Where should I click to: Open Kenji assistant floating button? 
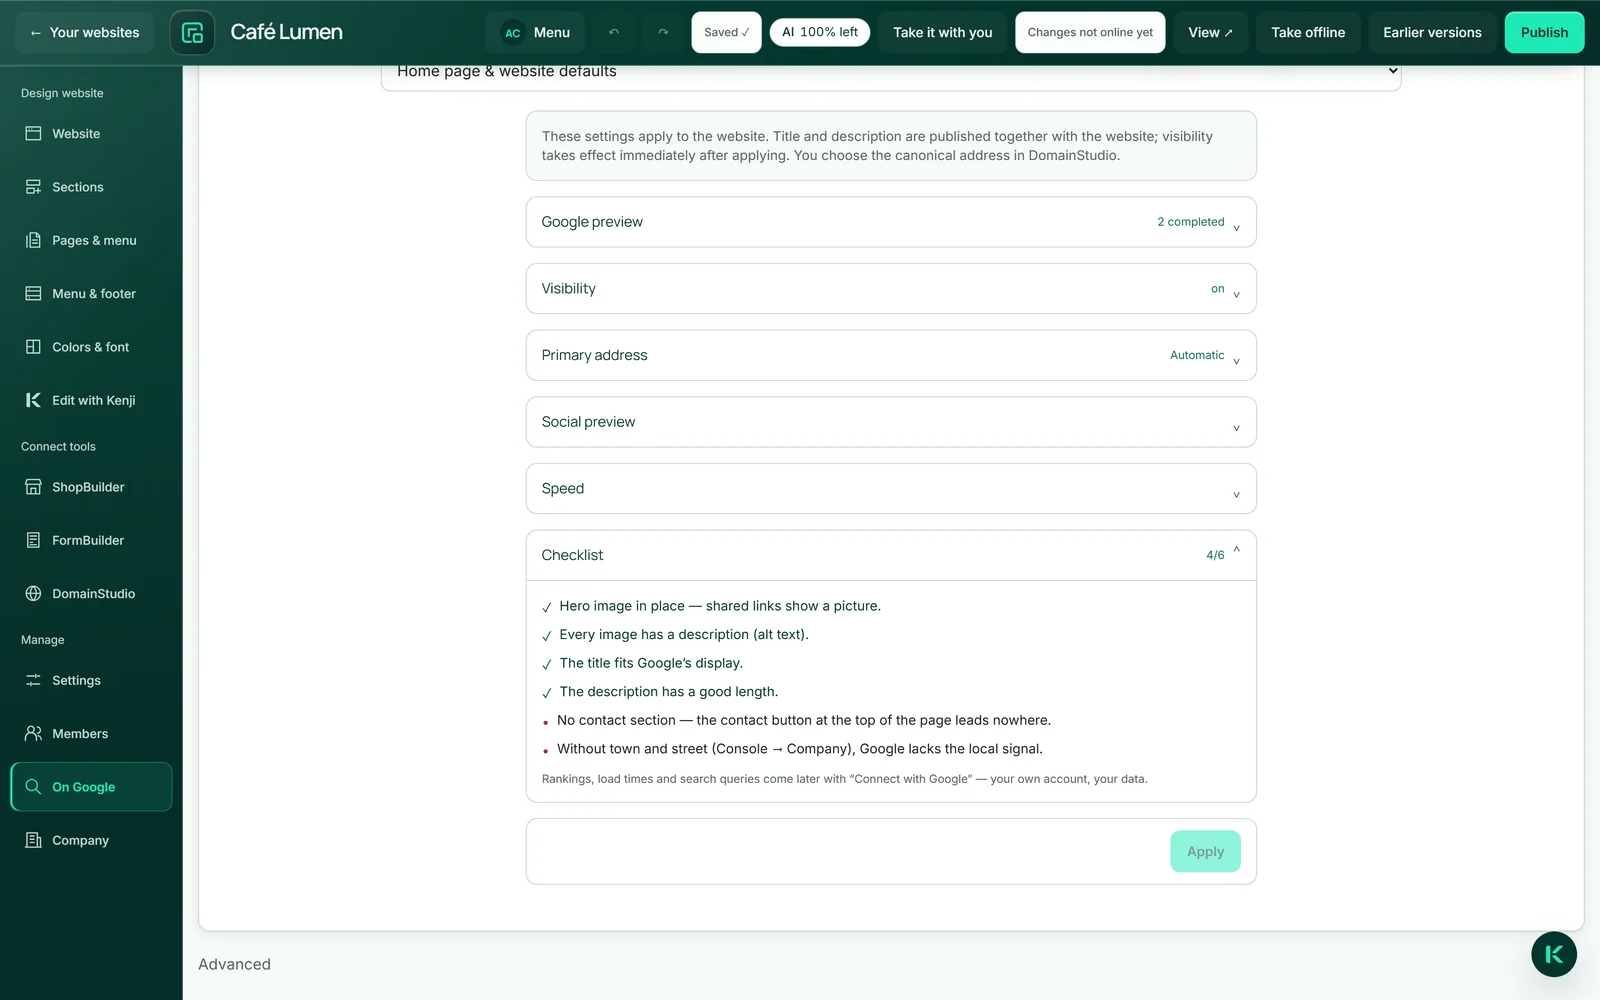pyautogui.click(x=1553, y=954)
